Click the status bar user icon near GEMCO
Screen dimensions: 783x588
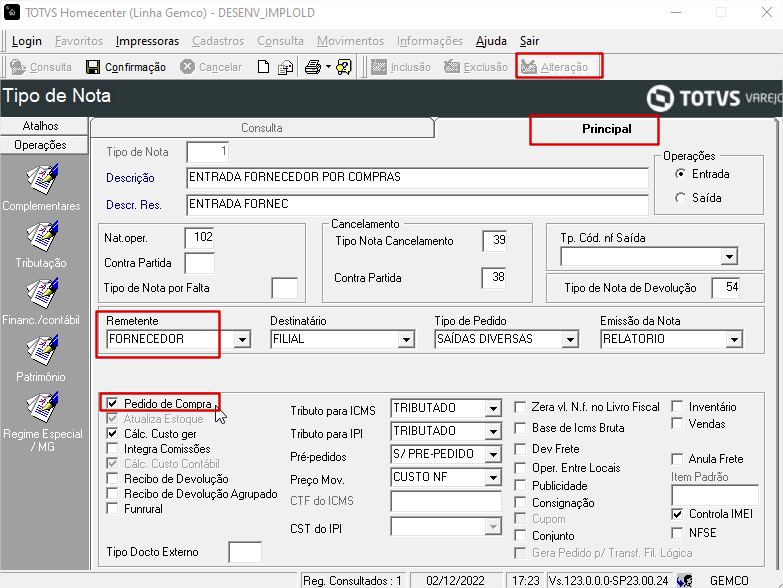coord(685,581)
